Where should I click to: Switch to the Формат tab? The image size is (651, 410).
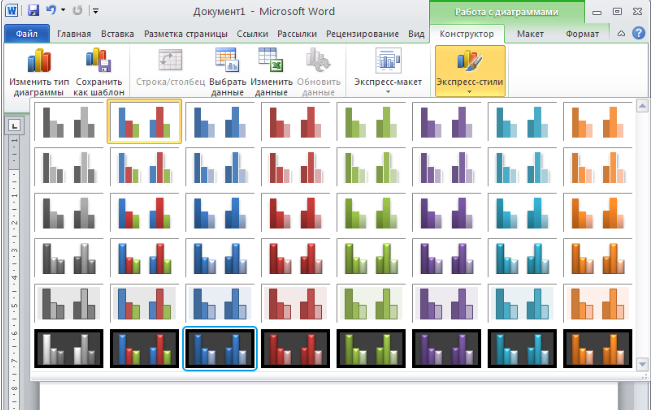point(582,33)
